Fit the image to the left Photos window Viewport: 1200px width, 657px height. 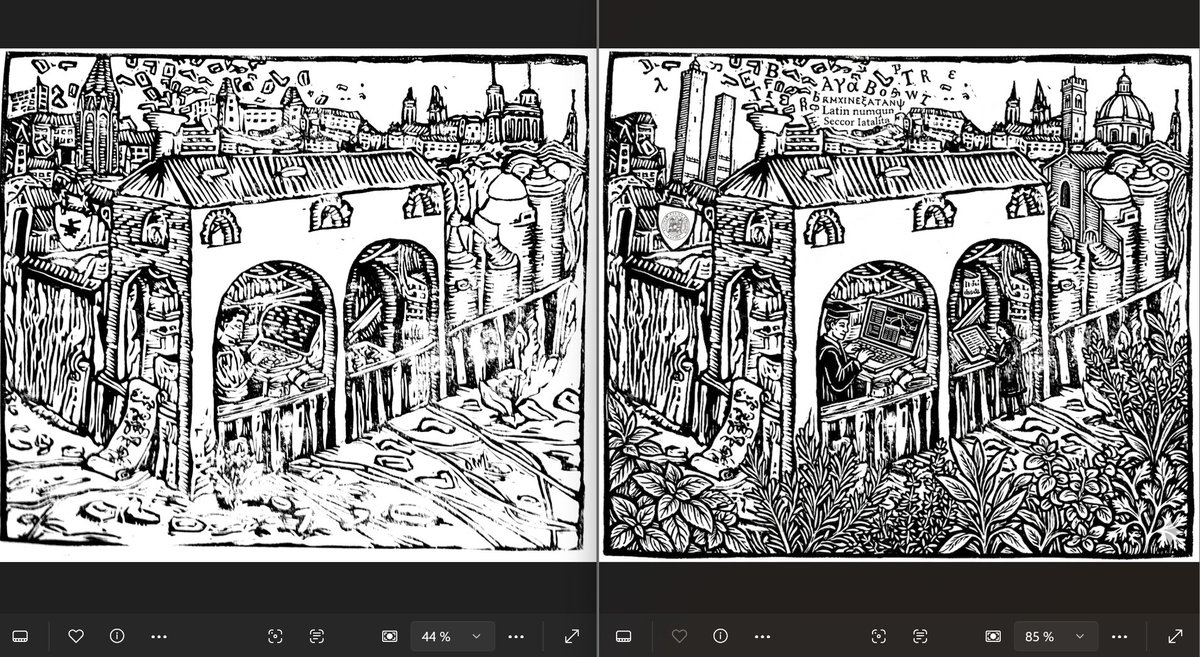pyautogui.click(x=390, y=636)
